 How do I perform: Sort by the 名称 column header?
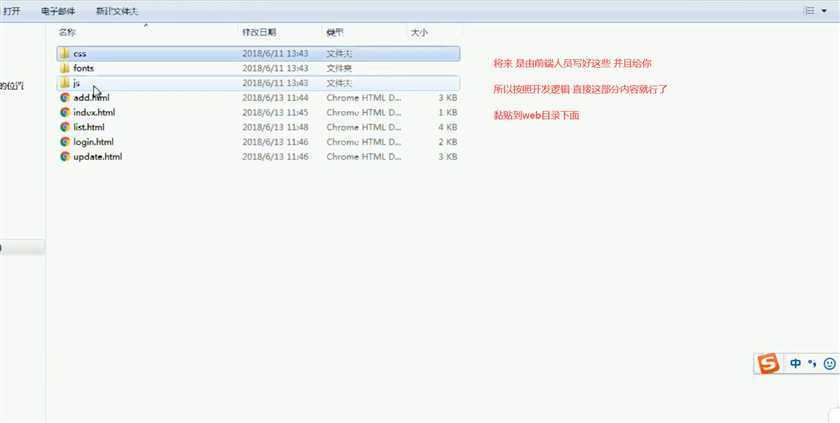tap(66, 33)
